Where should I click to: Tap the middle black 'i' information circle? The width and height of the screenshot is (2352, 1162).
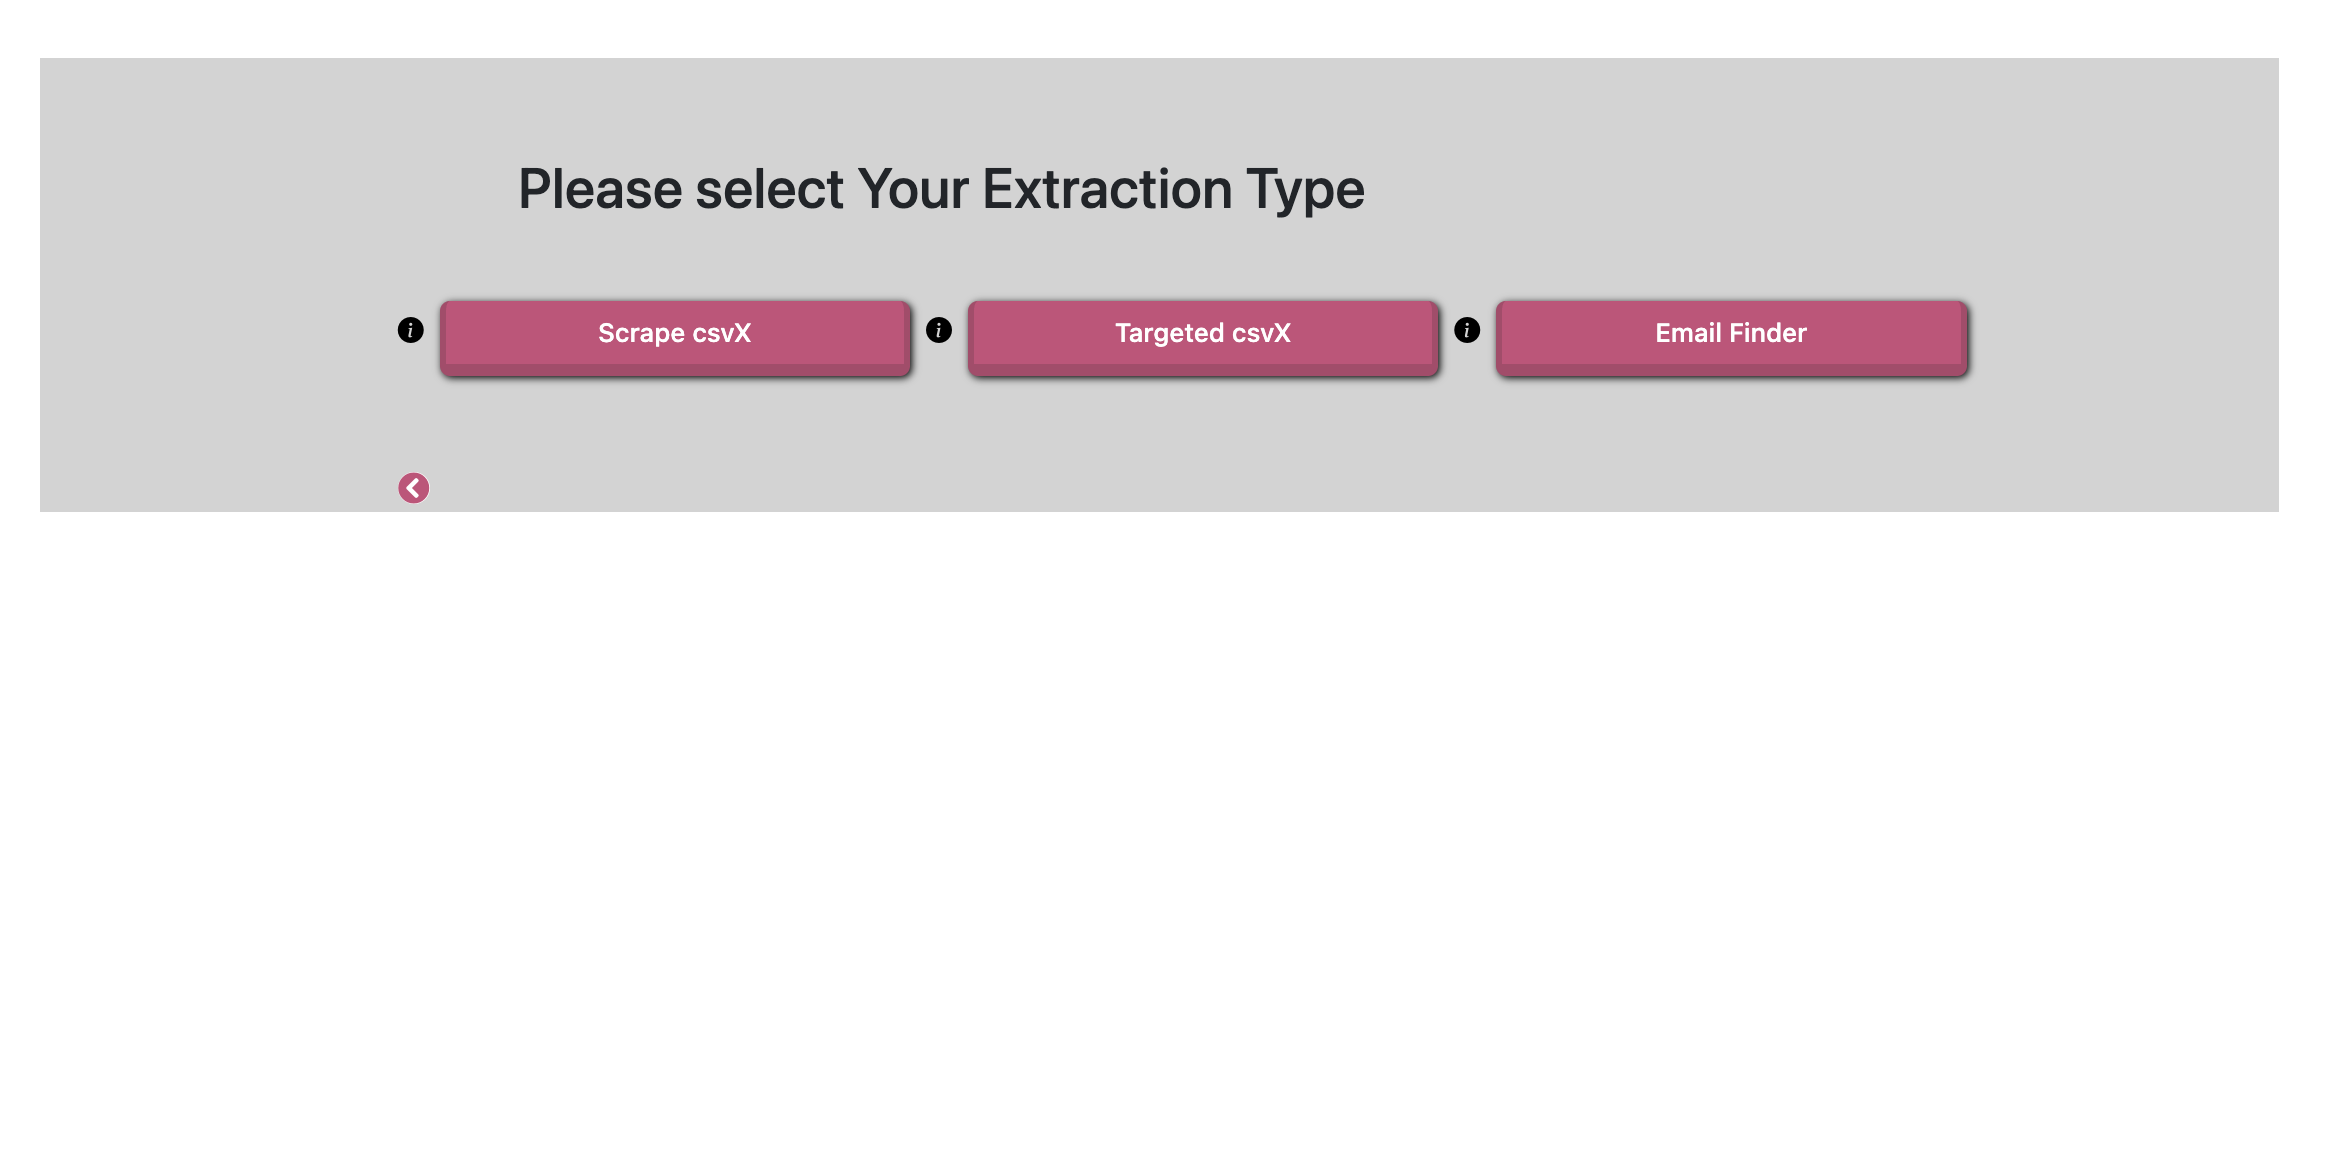pos(938,330)
